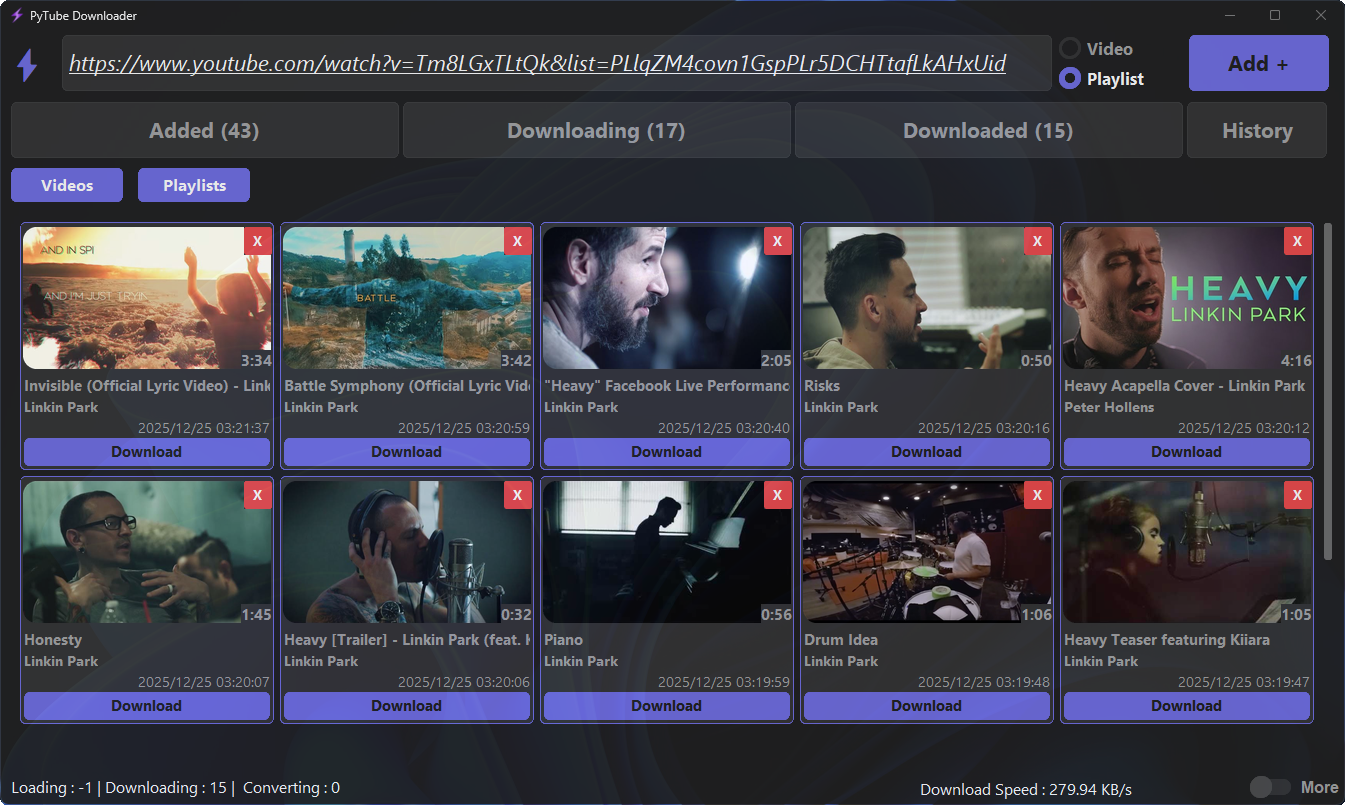
Task: Click the "Drum Idea" video title
Action: pos(841,640)
